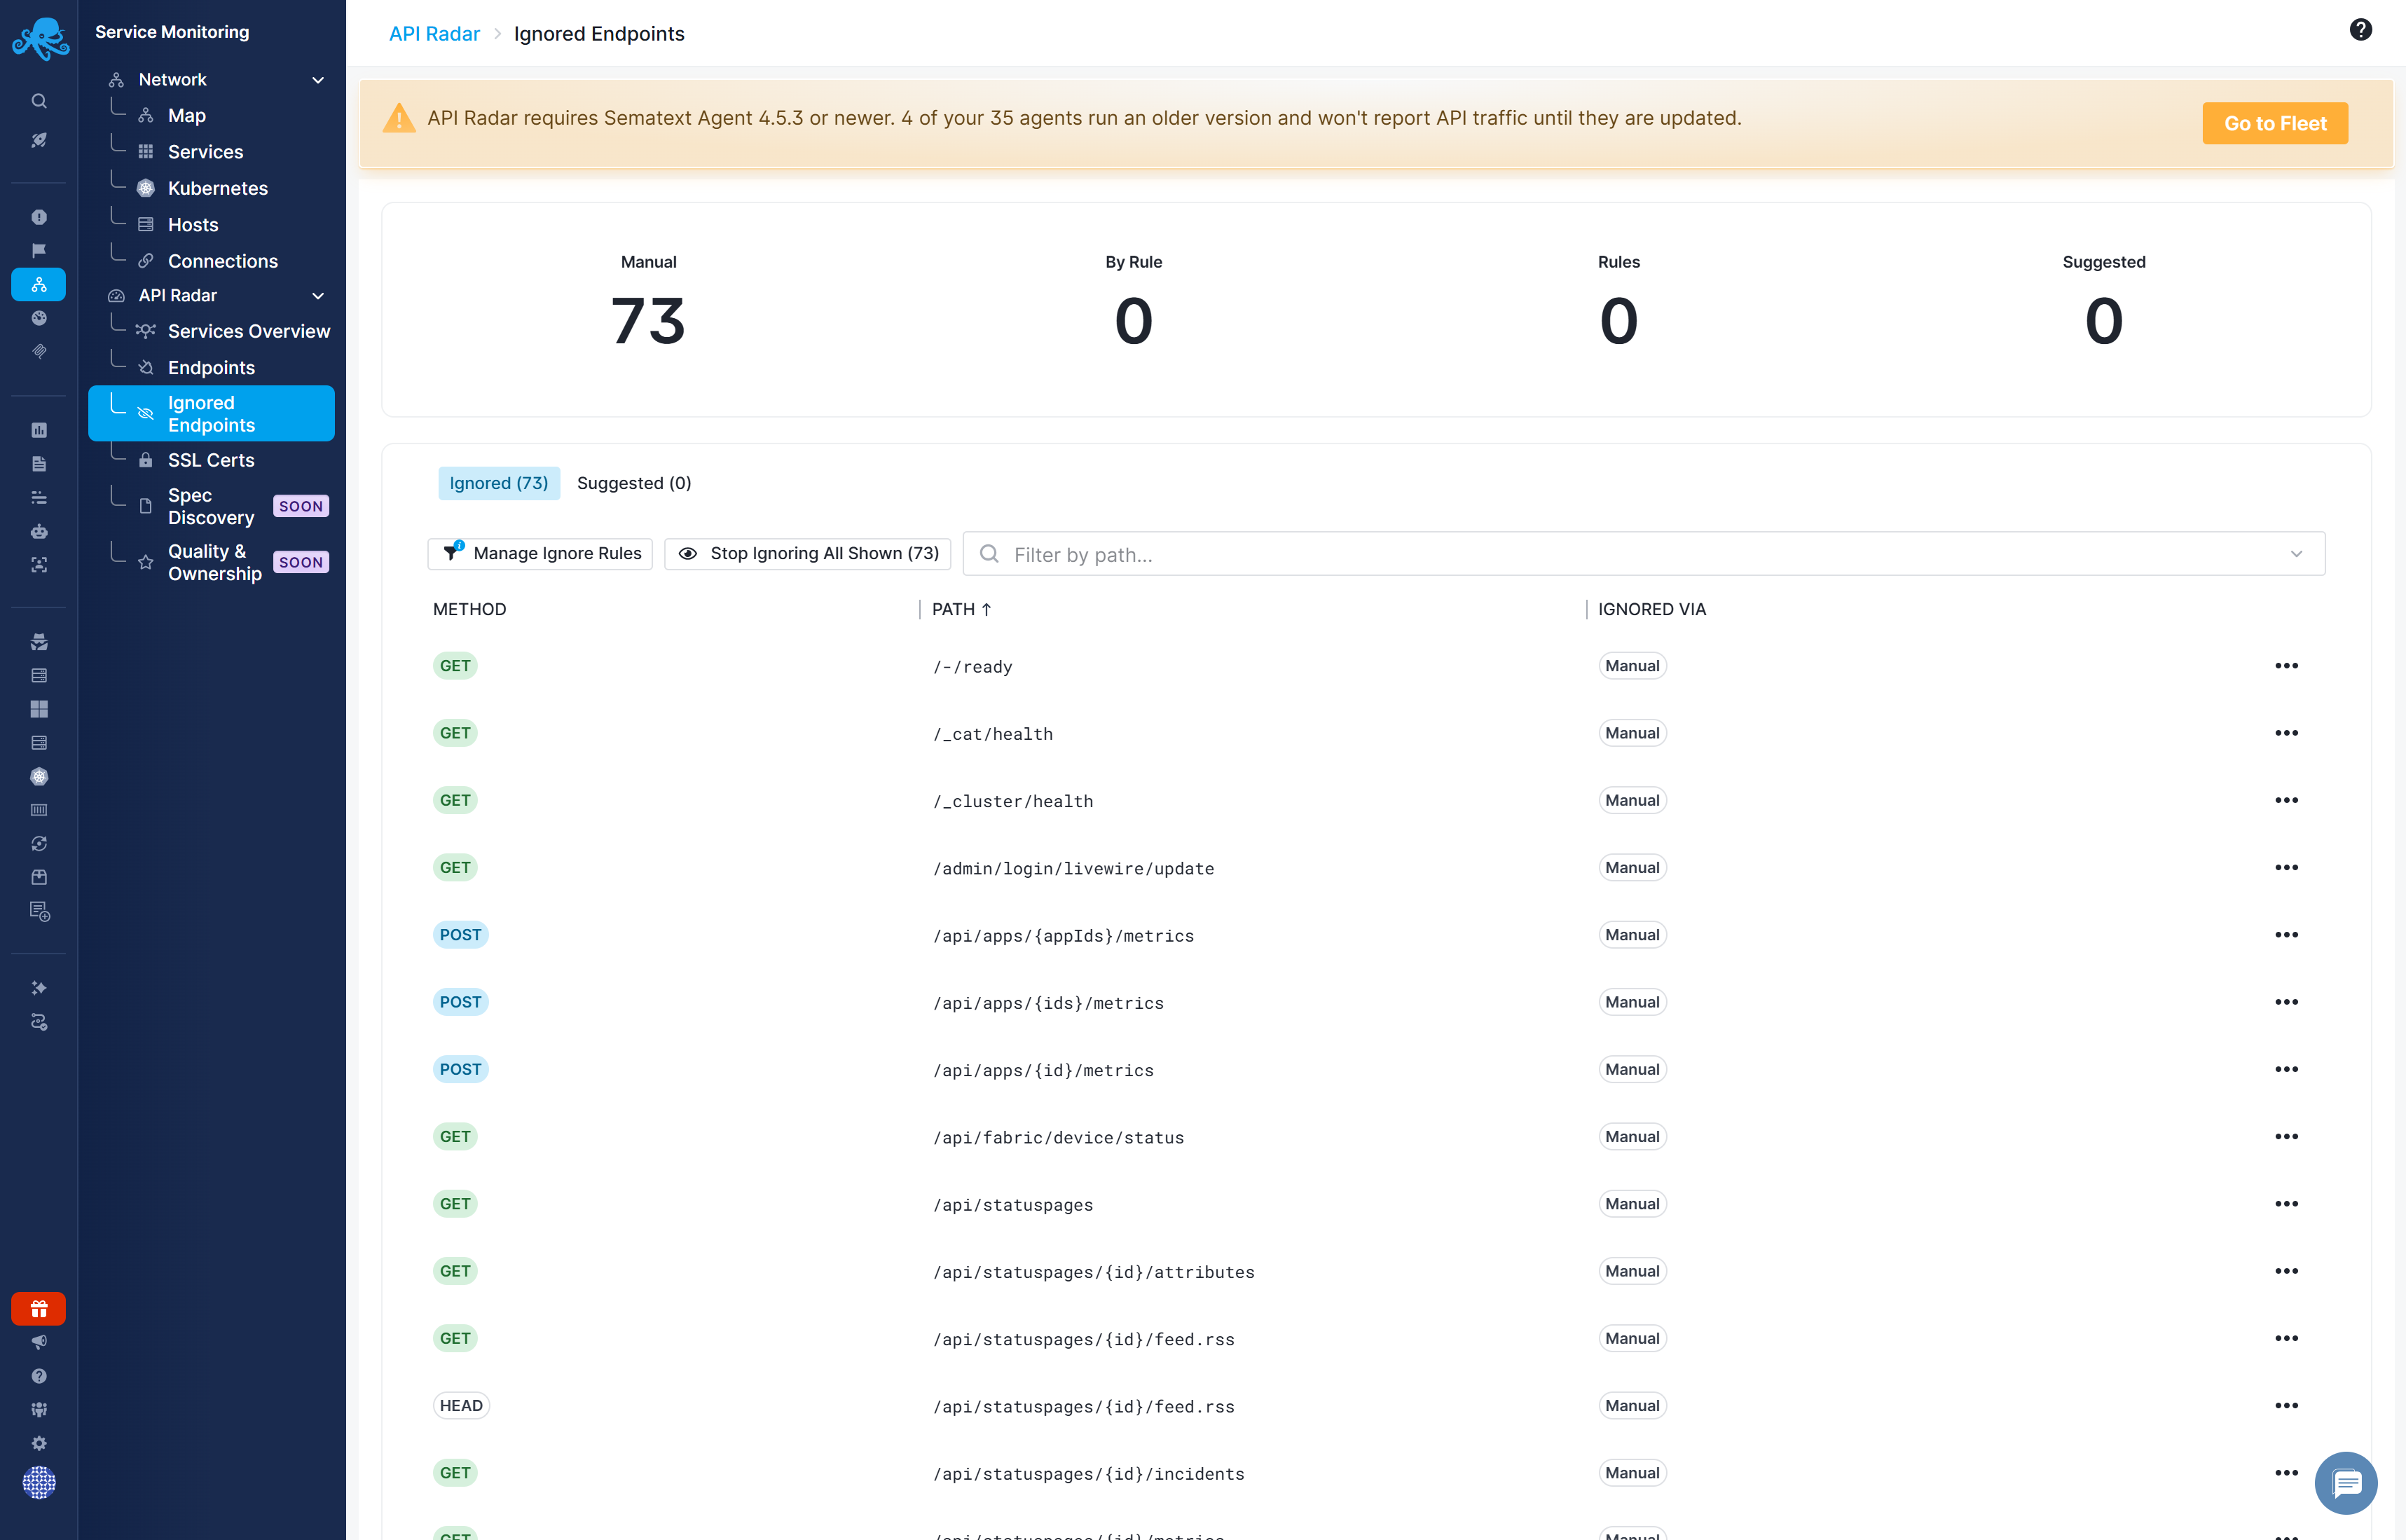
Task: Click the POST badge for /api/apps/{ids}/metrics
Action: [x=460, y=1002]
